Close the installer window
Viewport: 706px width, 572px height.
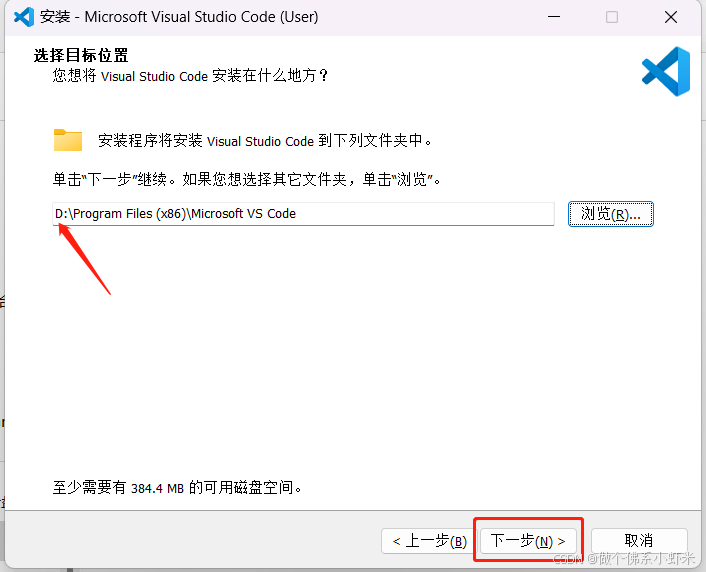click(671, 17)
